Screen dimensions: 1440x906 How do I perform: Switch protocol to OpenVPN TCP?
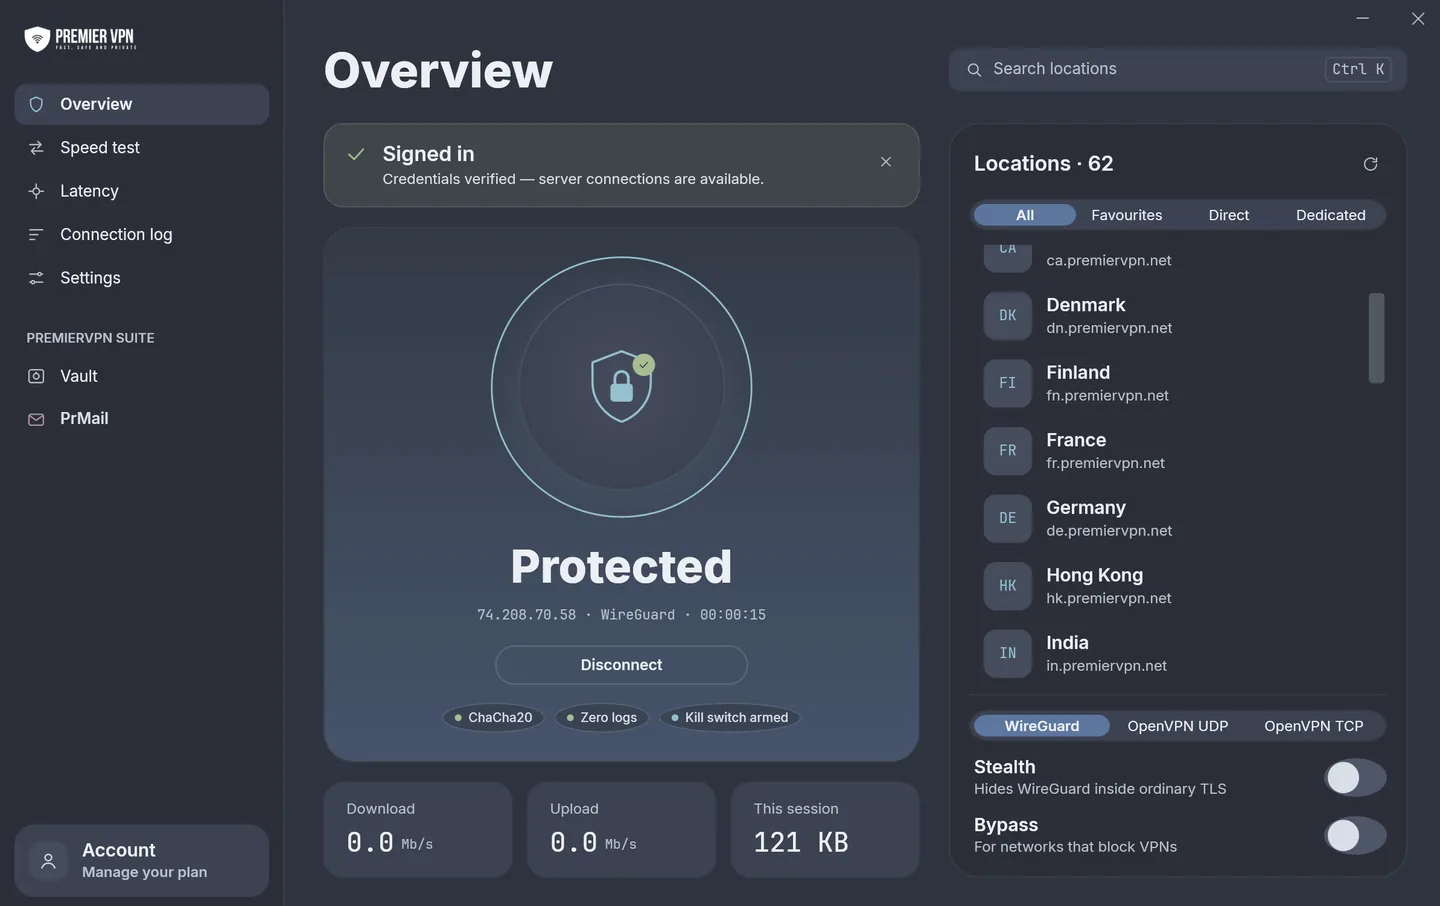click(1314, 726)
